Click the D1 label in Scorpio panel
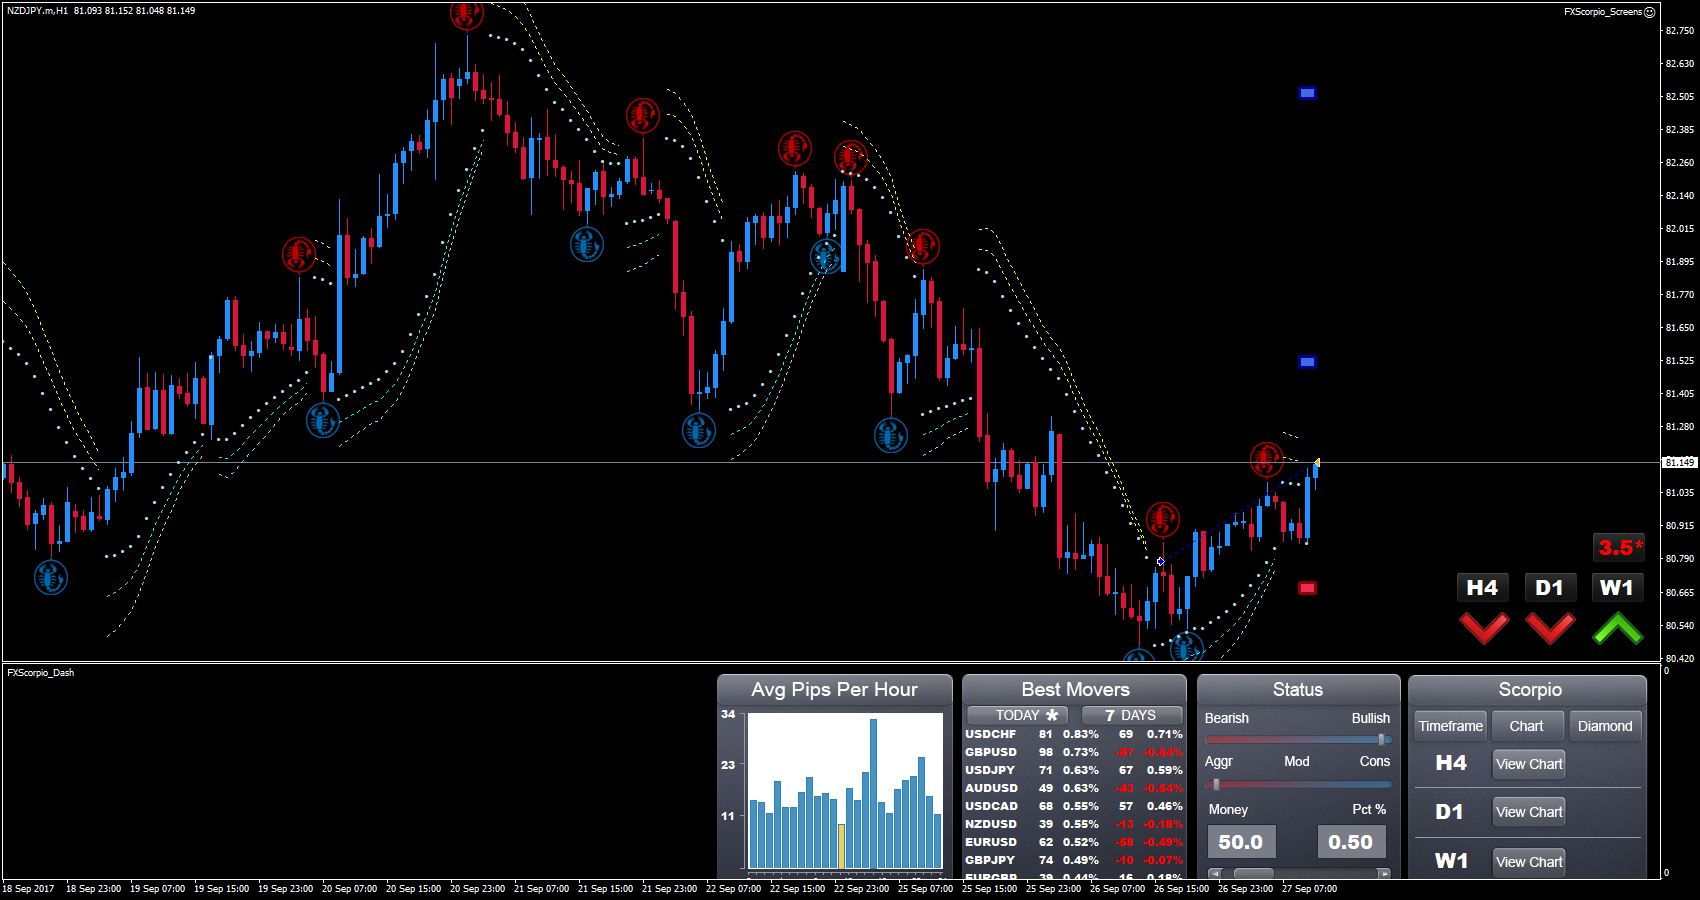Viewport: 1700px width, 900px height. coord(1449,812)
